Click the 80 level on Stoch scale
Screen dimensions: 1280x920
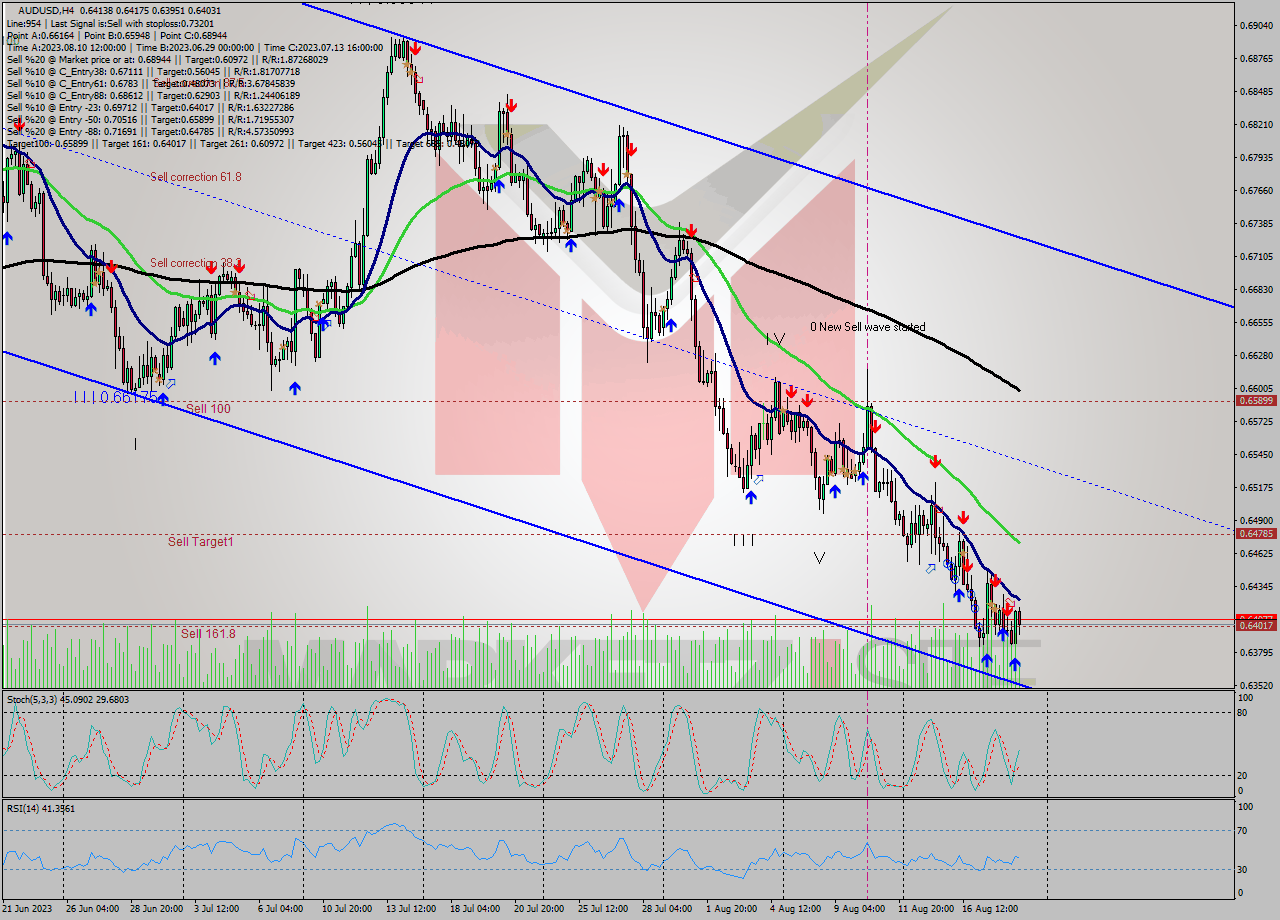(1243, 712)
